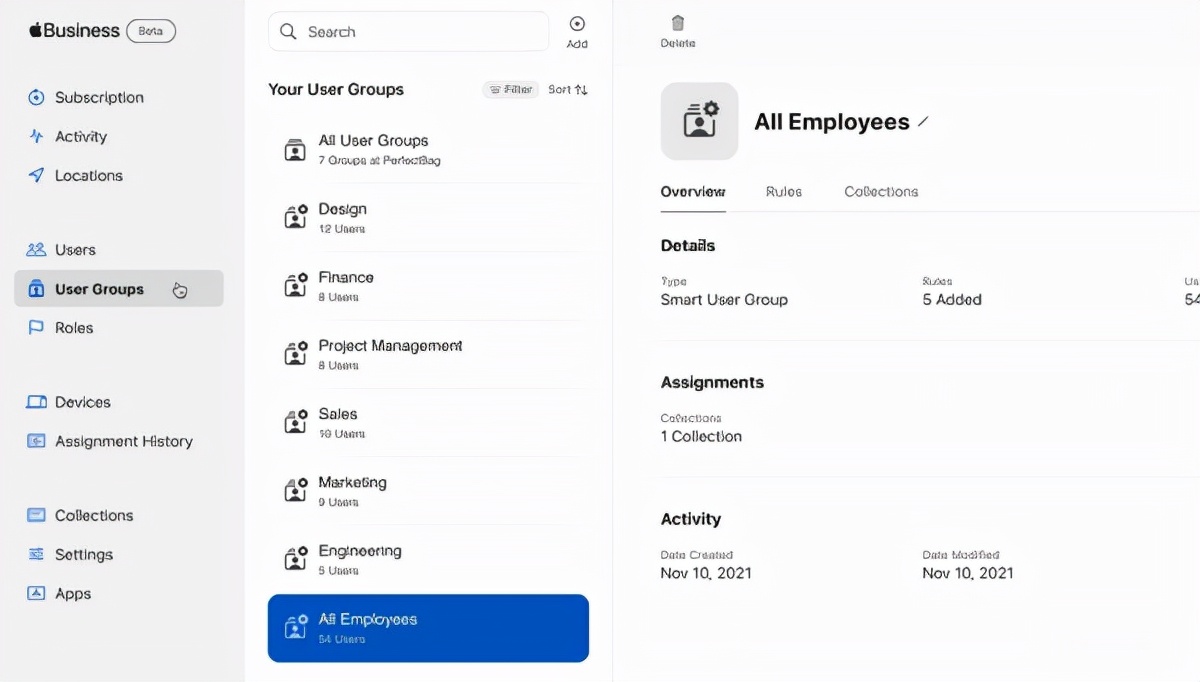Open the Filter control for user groups
The image size is (1200, 682).
[510, 89]
